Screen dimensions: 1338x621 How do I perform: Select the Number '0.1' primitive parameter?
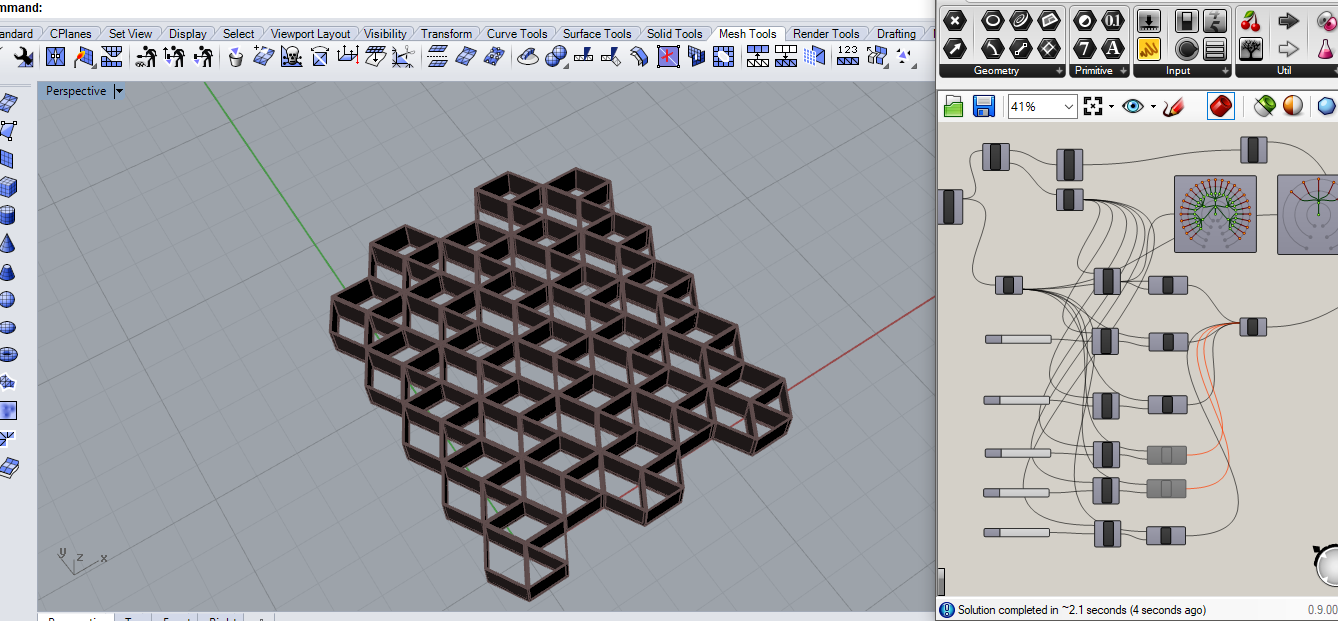(1113, 20)
